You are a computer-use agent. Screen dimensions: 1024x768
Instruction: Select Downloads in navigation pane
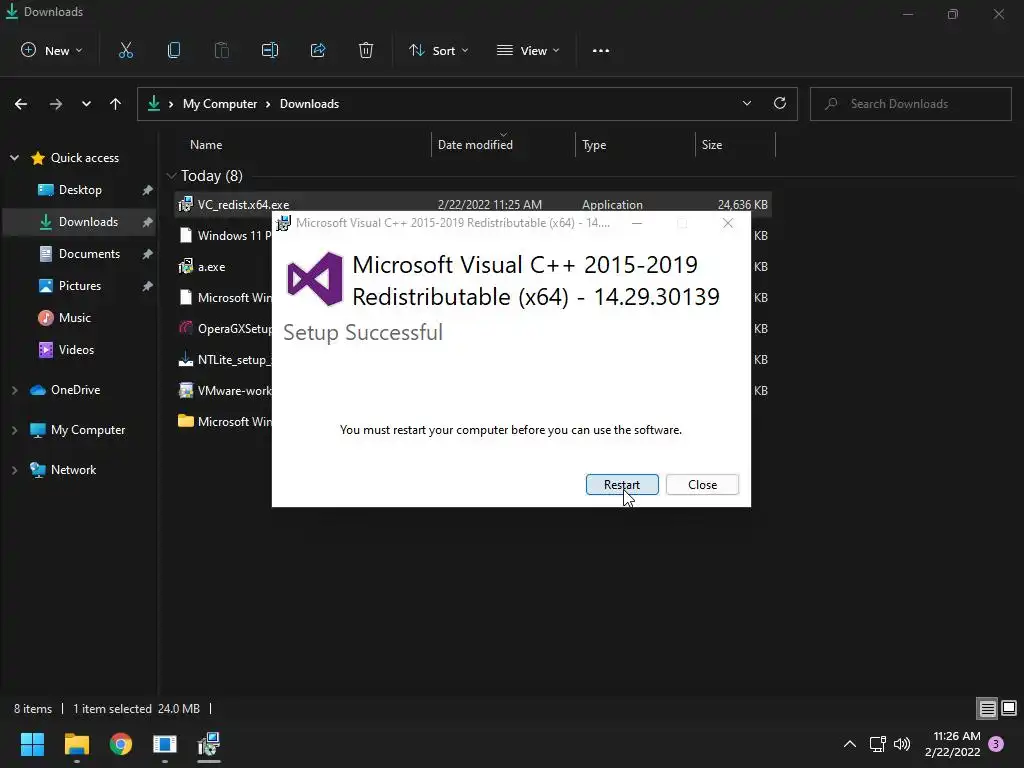click(78, 222)
